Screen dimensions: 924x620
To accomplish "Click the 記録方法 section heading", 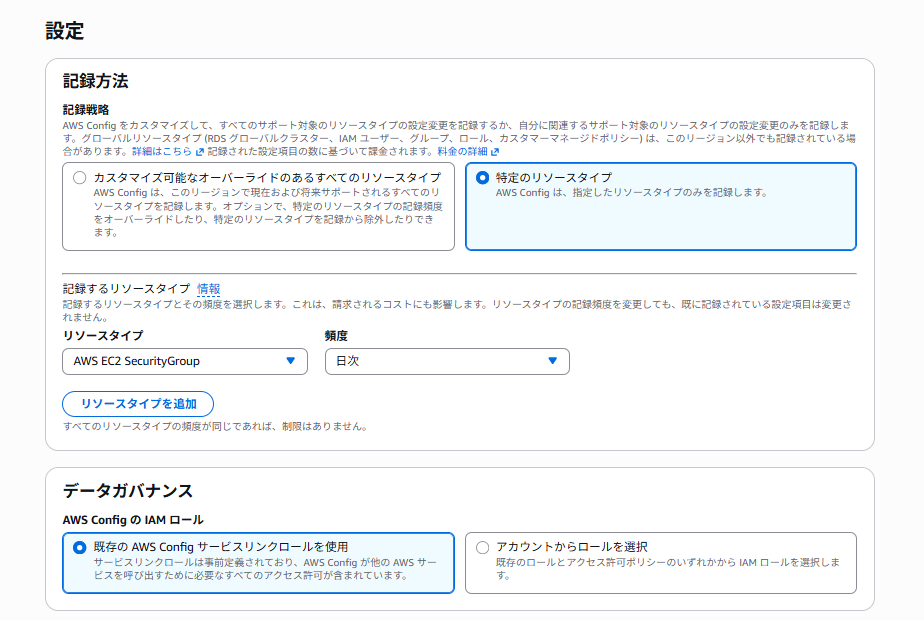I will coord(95,81).
